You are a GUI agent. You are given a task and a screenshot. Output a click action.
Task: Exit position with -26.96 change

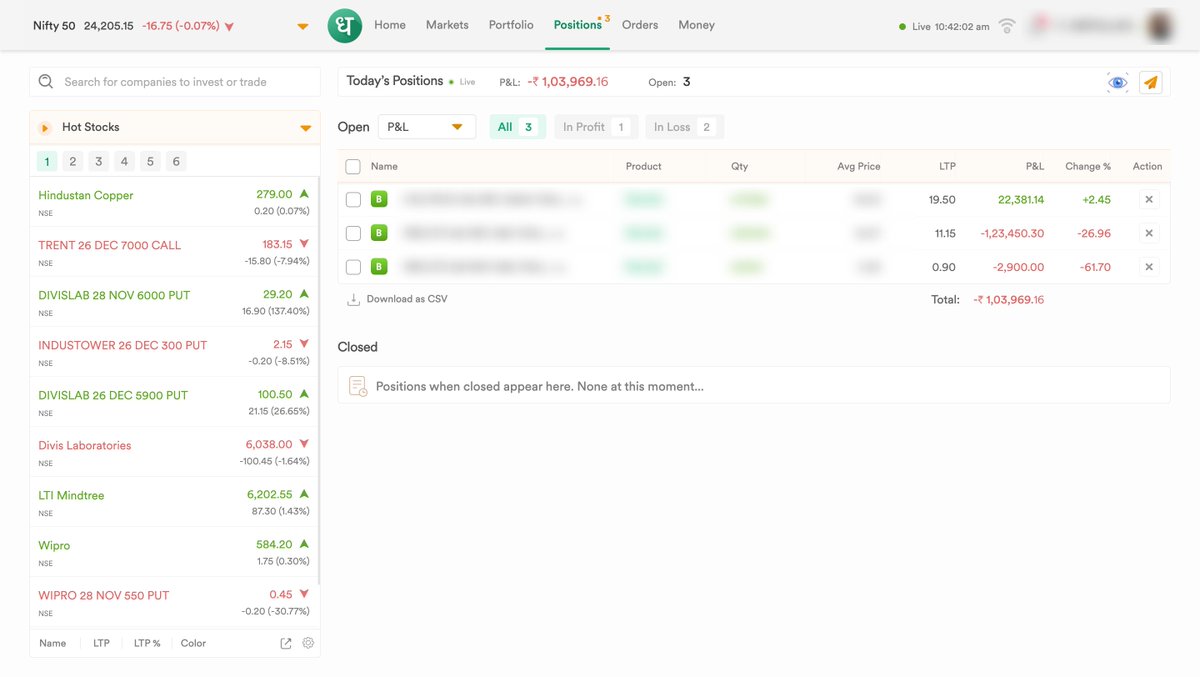tap(1149, 233)
